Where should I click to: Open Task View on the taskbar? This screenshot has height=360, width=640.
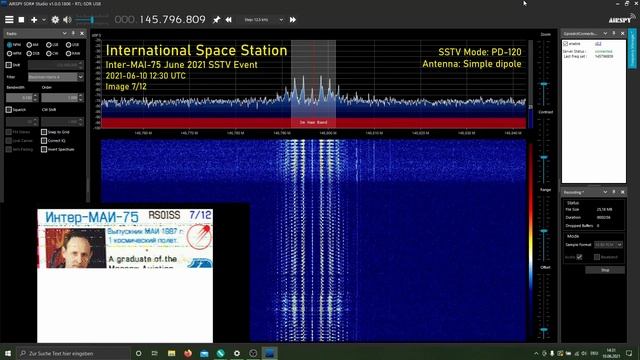click(x=155, y=353)
